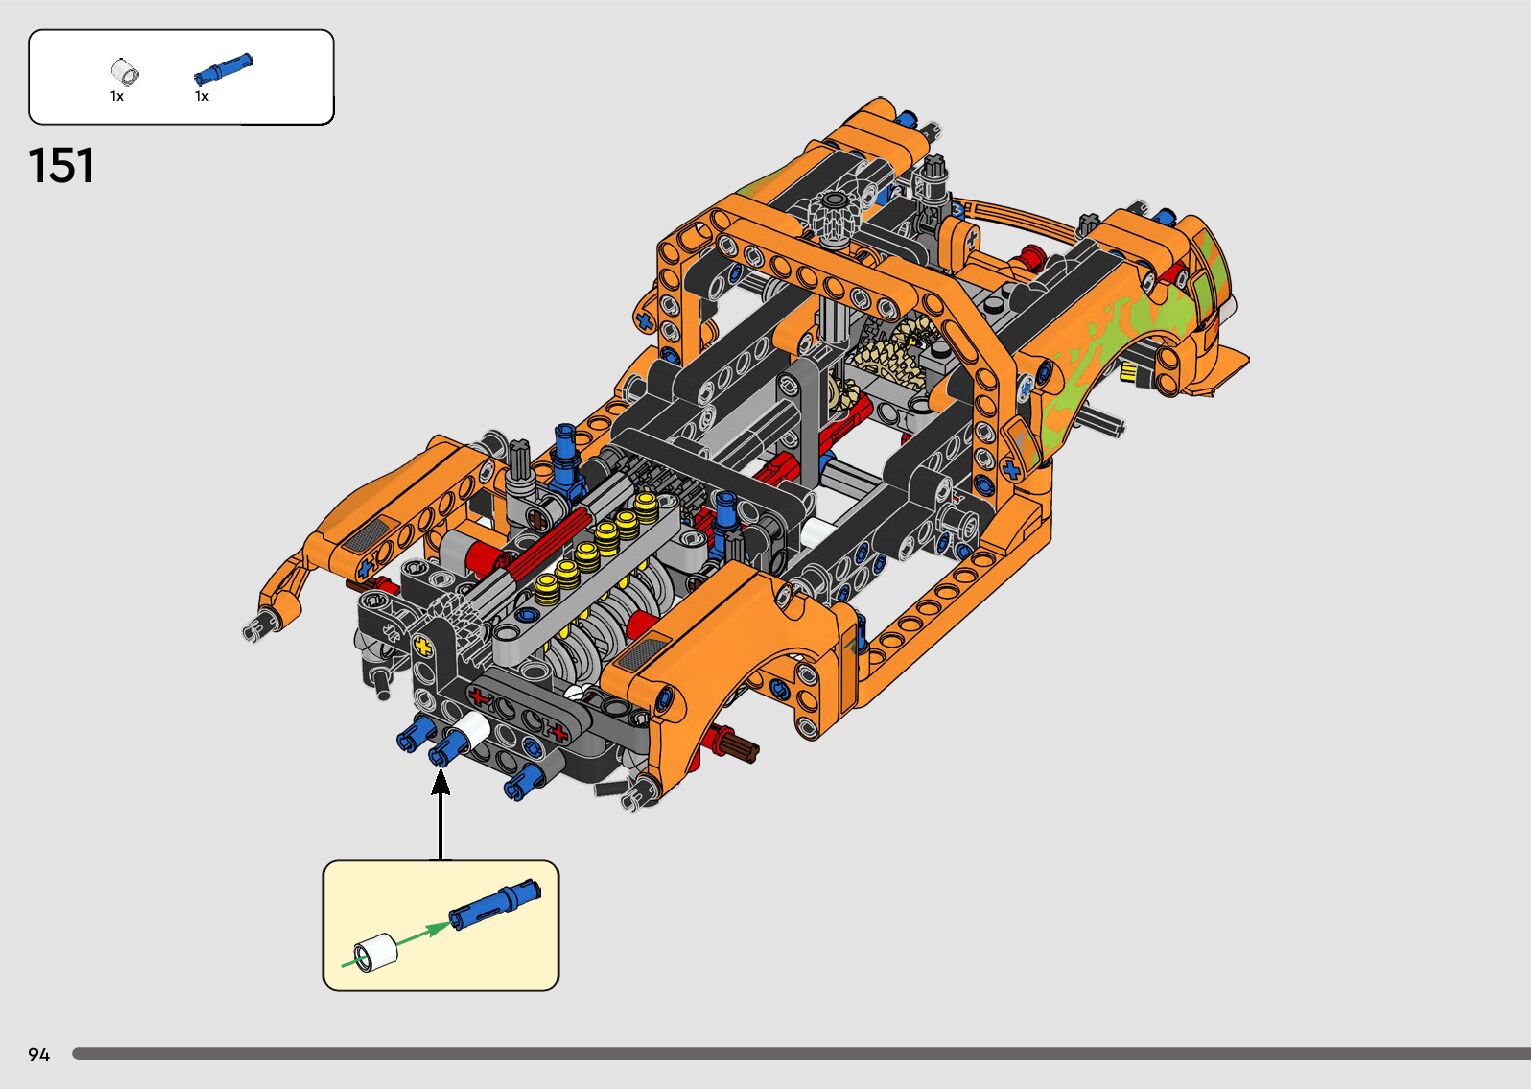Click the installed white bushing on front bumper
Screen dimensions: 1531x1089
click(x=472, y=731)
